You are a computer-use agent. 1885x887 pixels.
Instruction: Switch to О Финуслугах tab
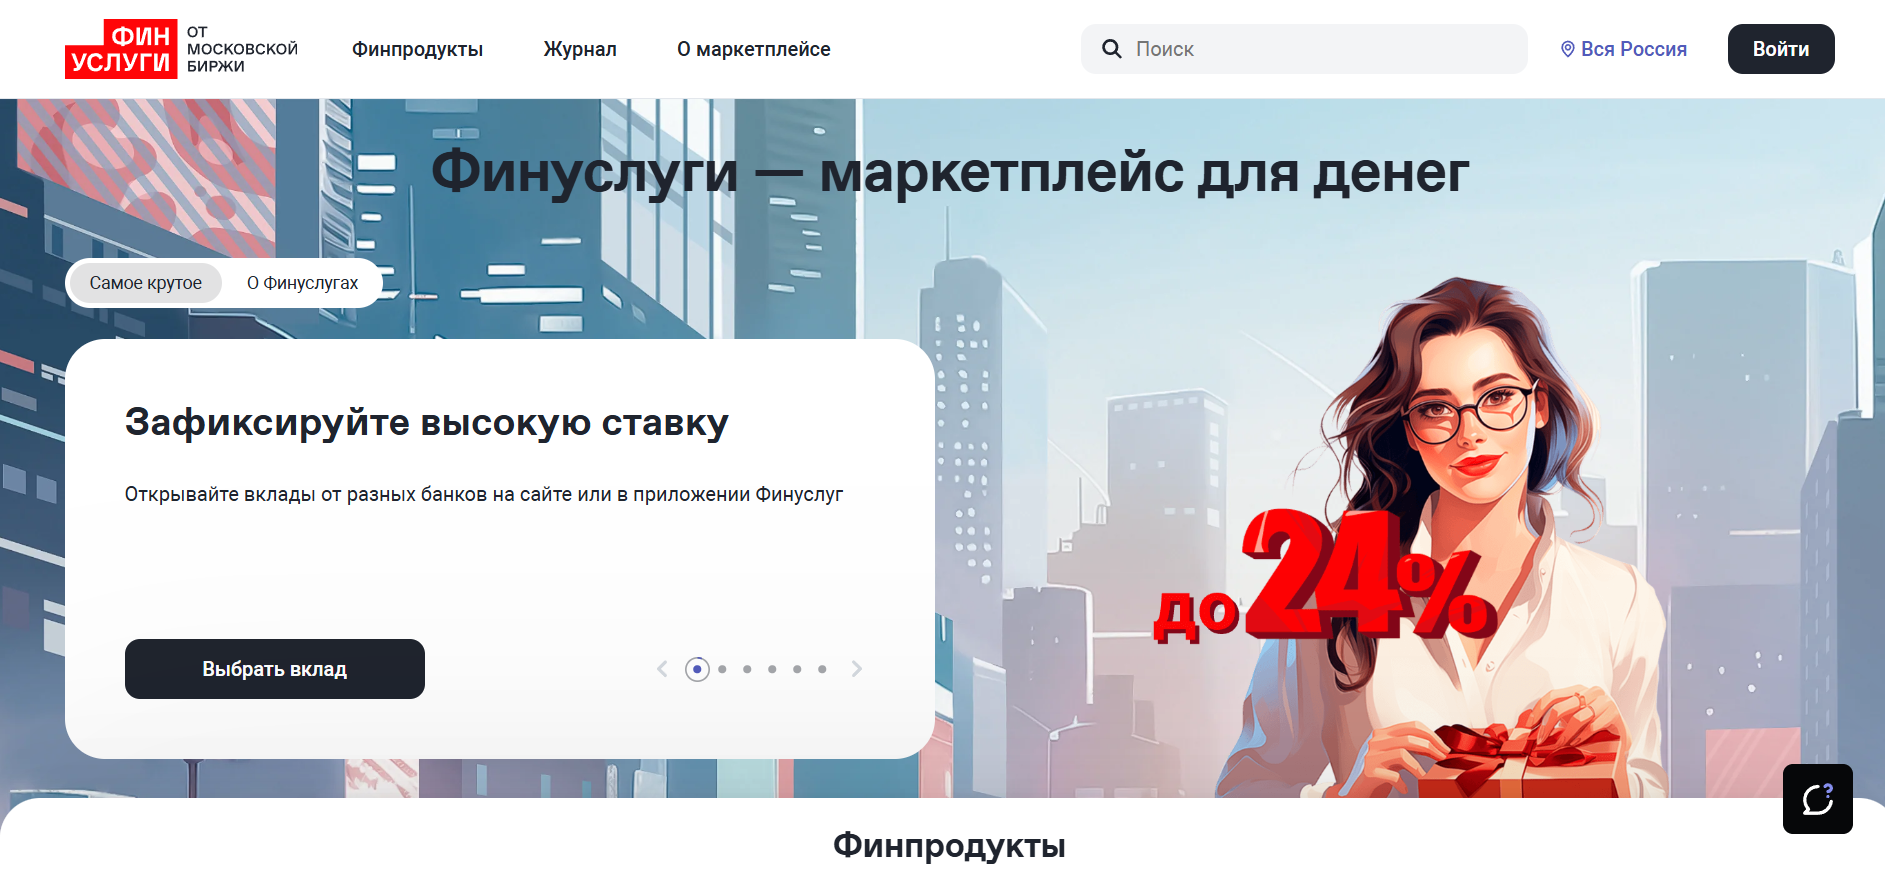point(302,283)
